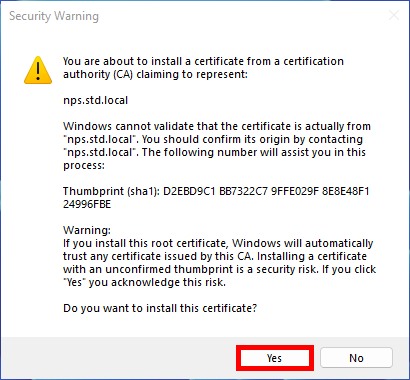Decline the certificate by clicking No
Image resolution: width=410 pixels, height=380 pixels.
(356, 358)
